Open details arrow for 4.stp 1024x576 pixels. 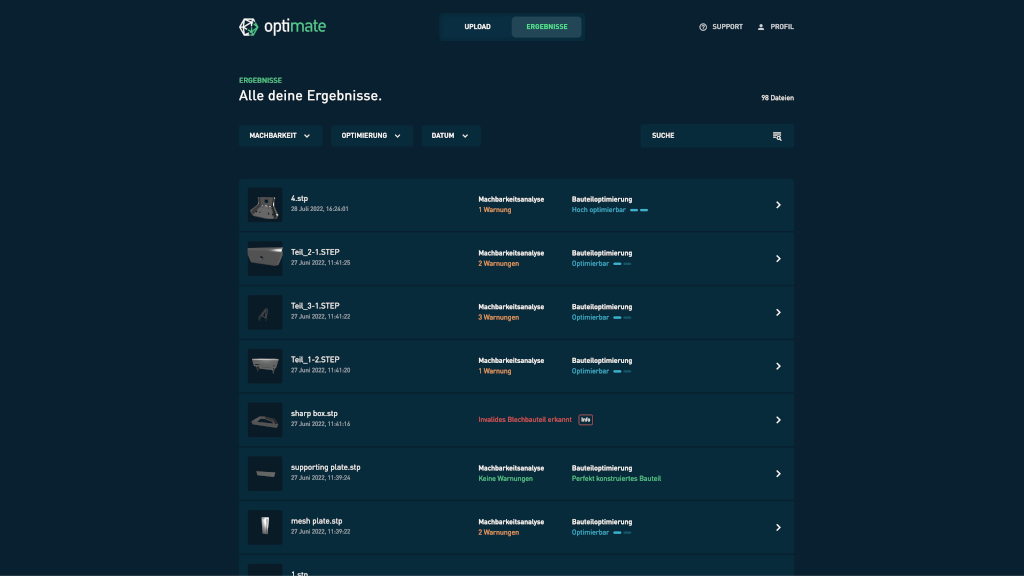pyautogui.click(x=778, y=205)
